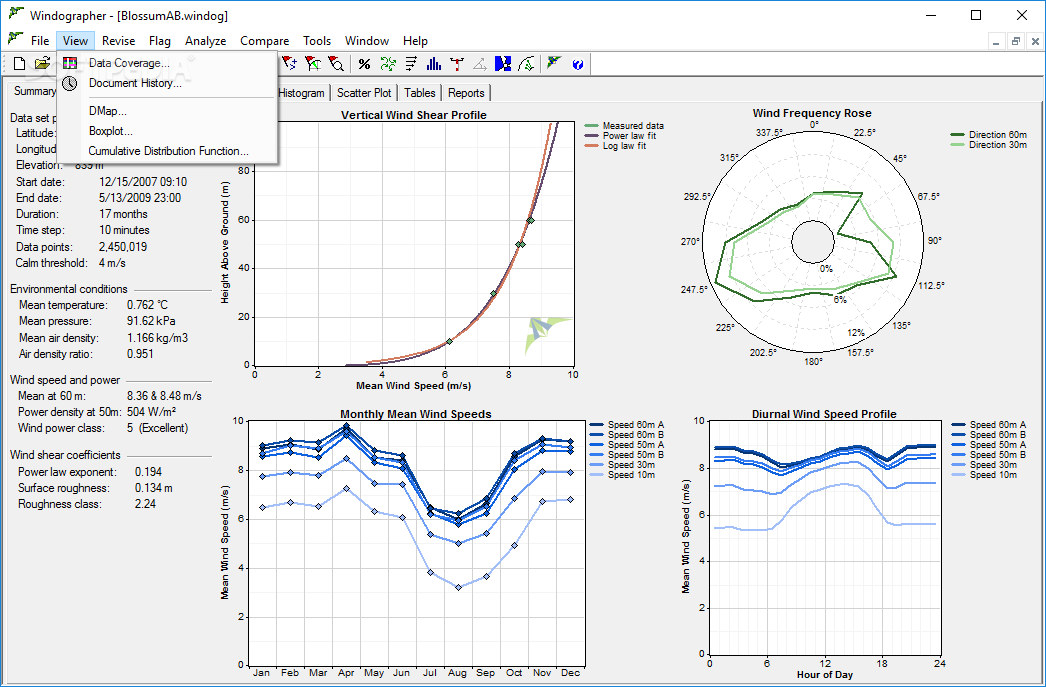Click the Diurnal Wind Speed Profile title
The width and height of the screenshot is (1046, 687).
click(x=824, y=414)
